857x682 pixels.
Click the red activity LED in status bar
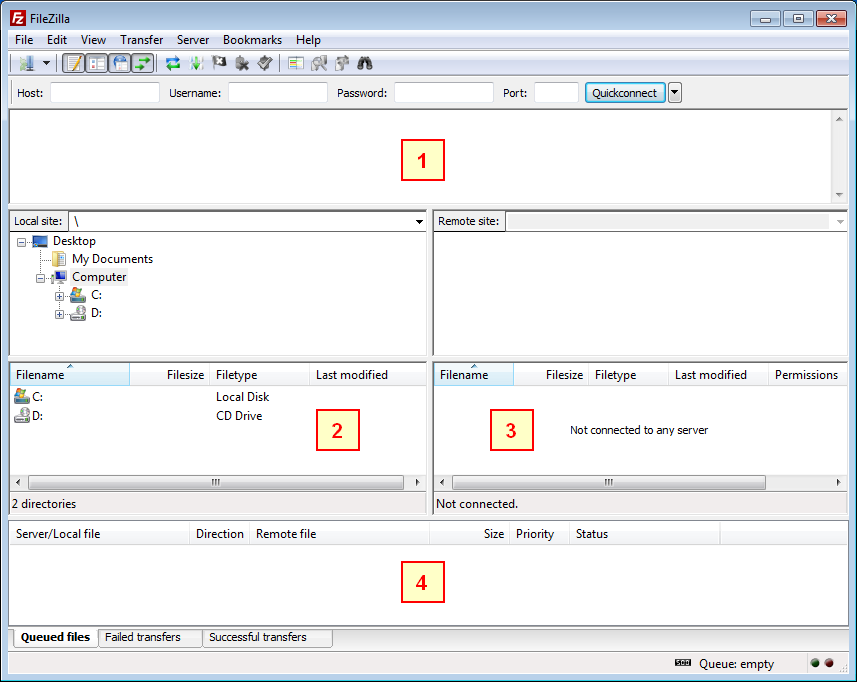click(x=829, y=663)
